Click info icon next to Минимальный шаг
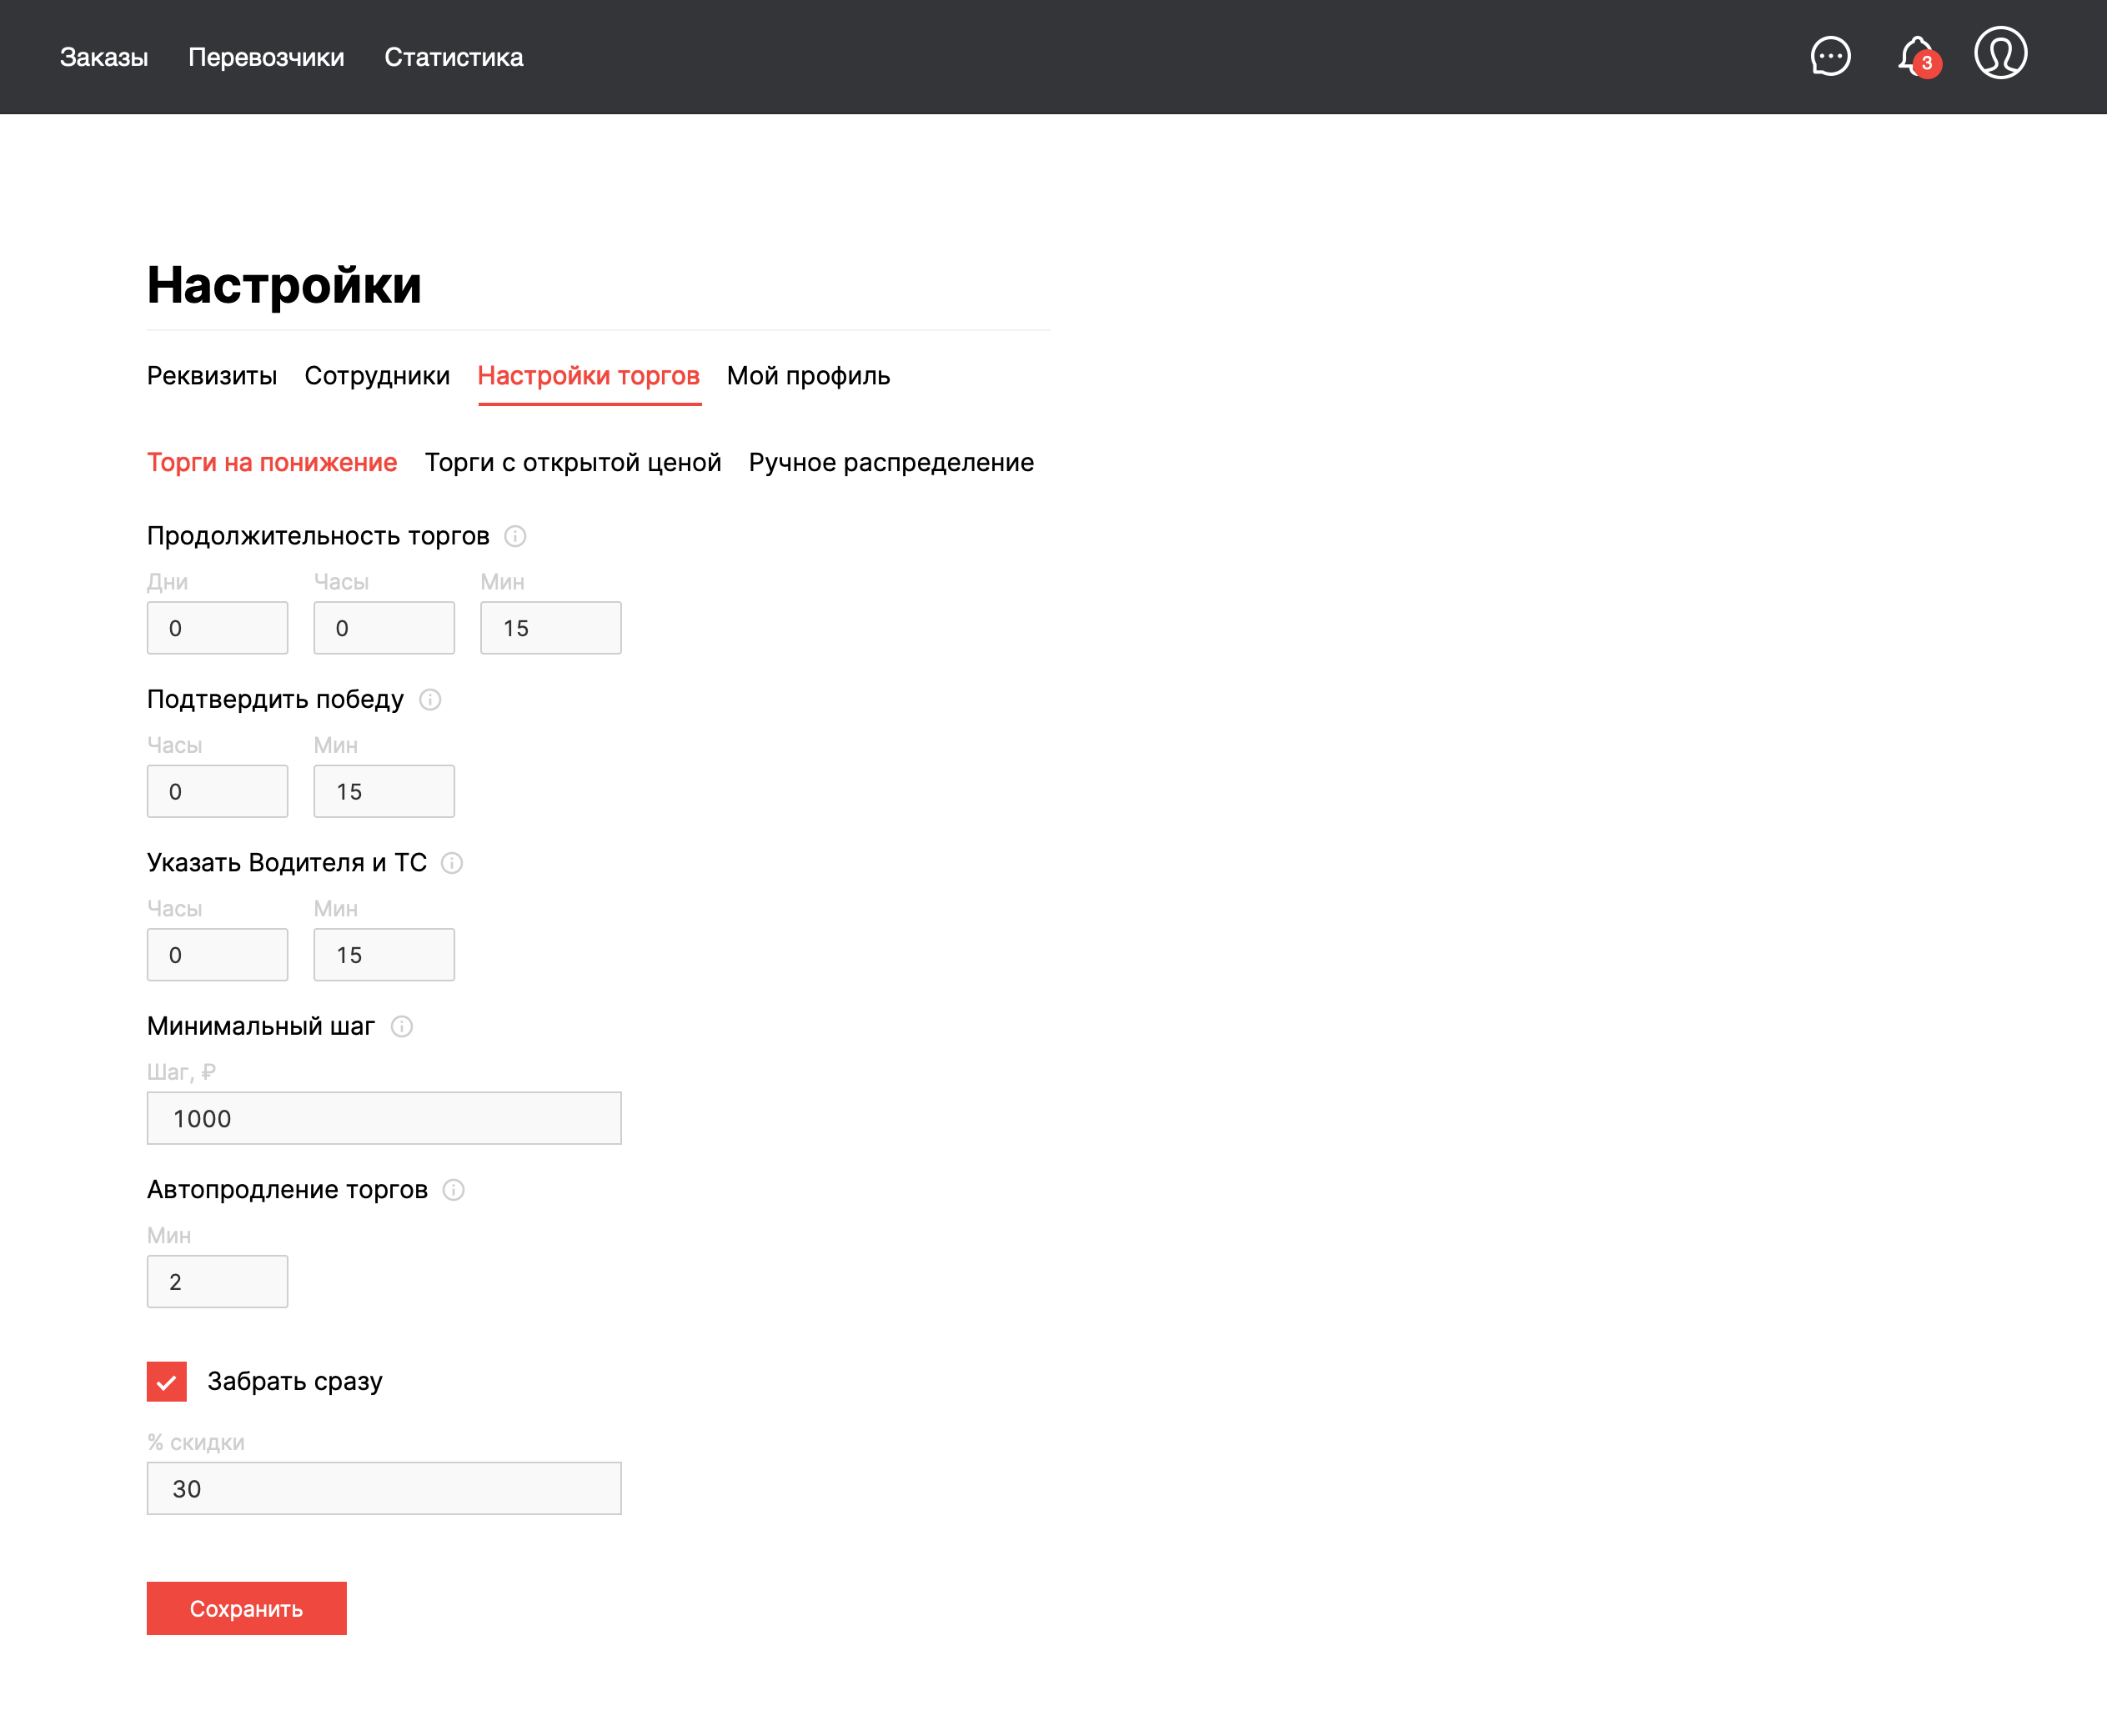Image resolution: width=2107 pixels, height=1736 pixels. click(402, 1026)
